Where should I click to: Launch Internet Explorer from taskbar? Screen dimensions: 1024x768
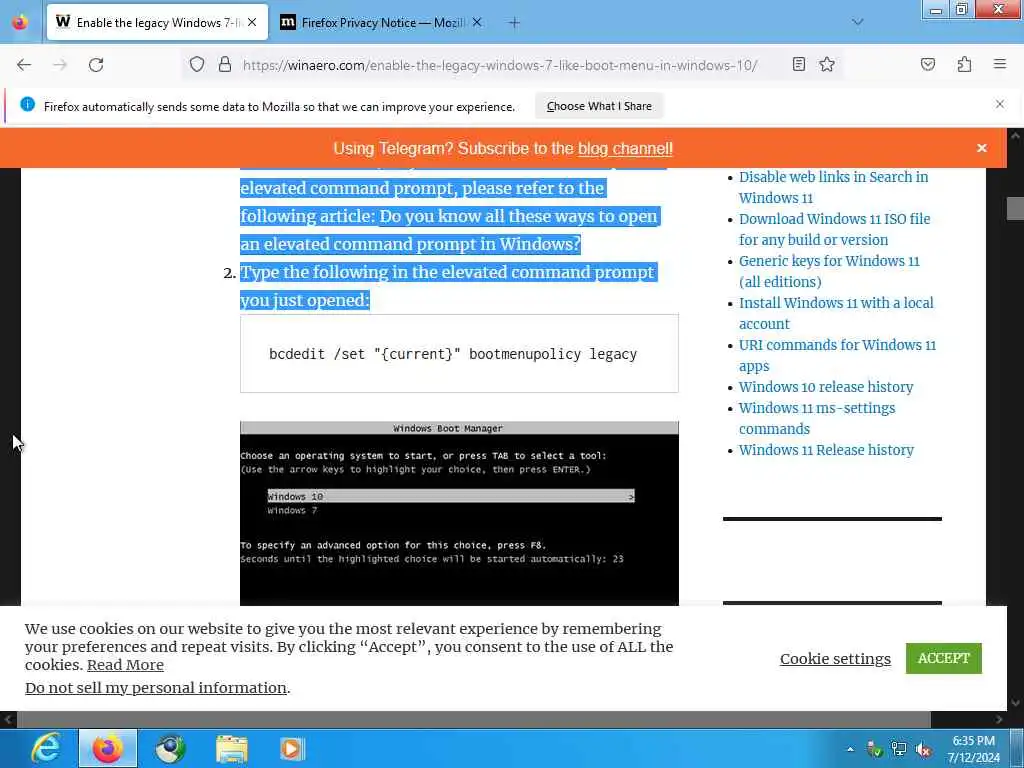click(x=44, y=748)
